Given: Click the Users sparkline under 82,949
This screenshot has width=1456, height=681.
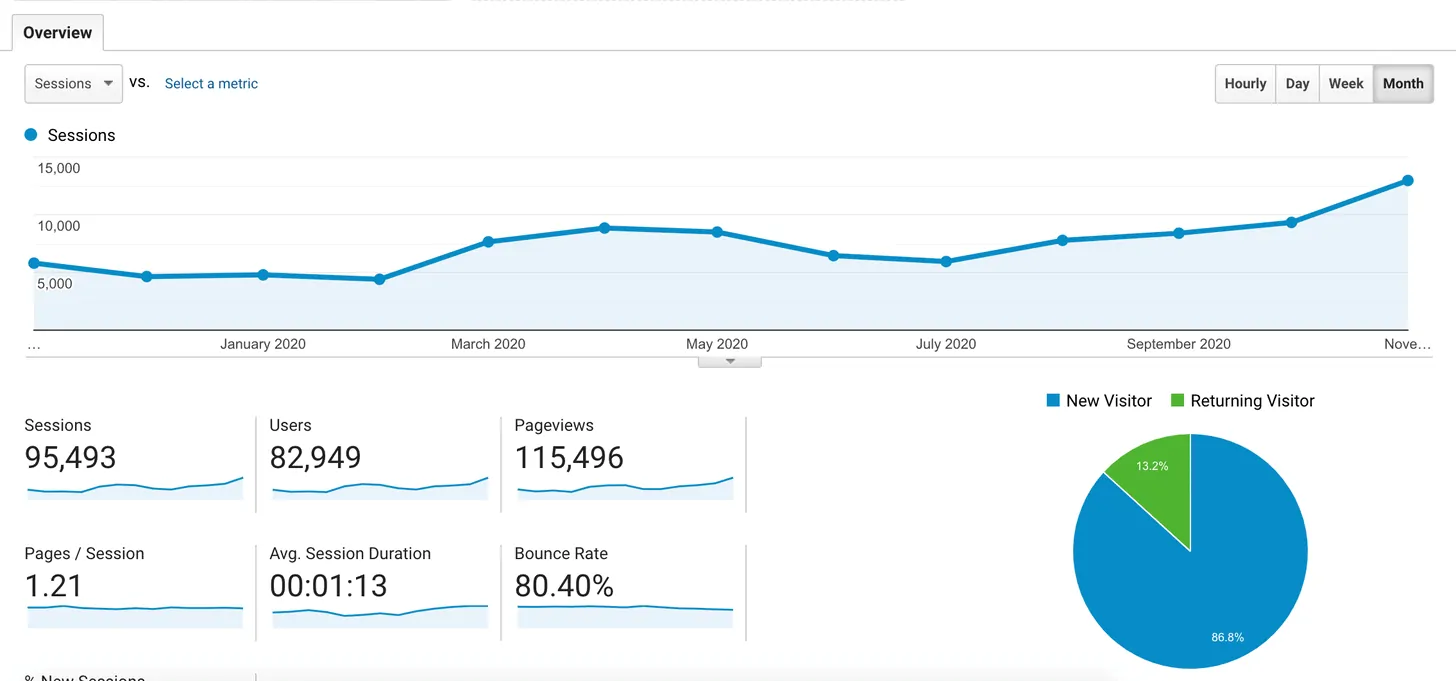Looking at the screenshot, I should (380, 489).
